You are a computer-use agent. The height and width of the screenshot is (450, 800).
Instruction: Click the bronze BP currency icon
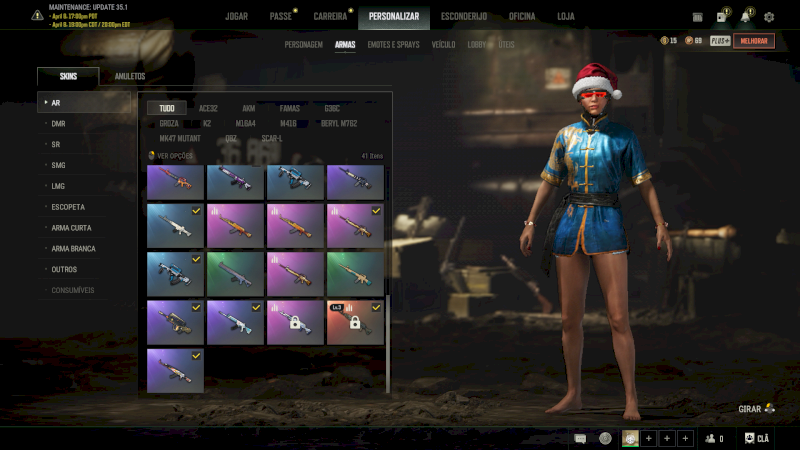coord(688,40)
